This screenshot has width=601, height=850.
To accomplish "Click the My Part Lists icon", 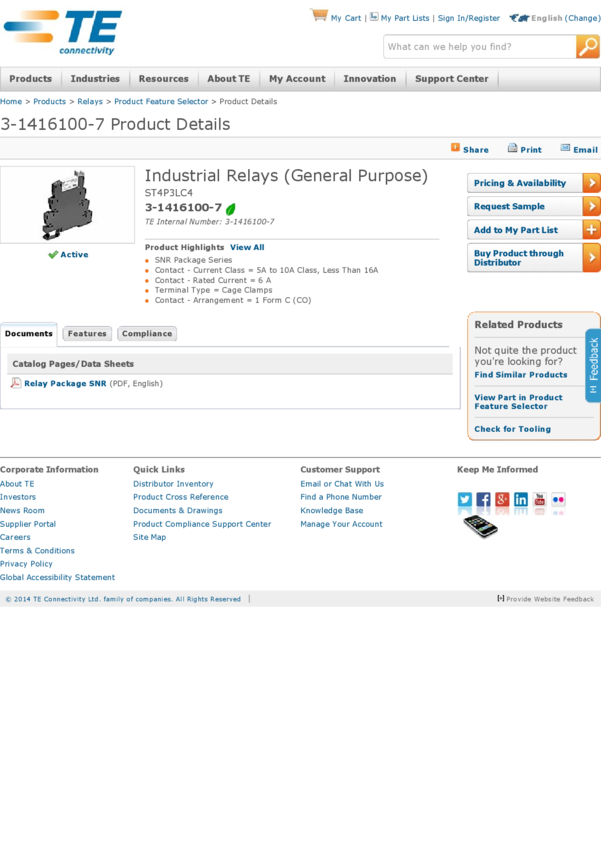I will (374, 17).
